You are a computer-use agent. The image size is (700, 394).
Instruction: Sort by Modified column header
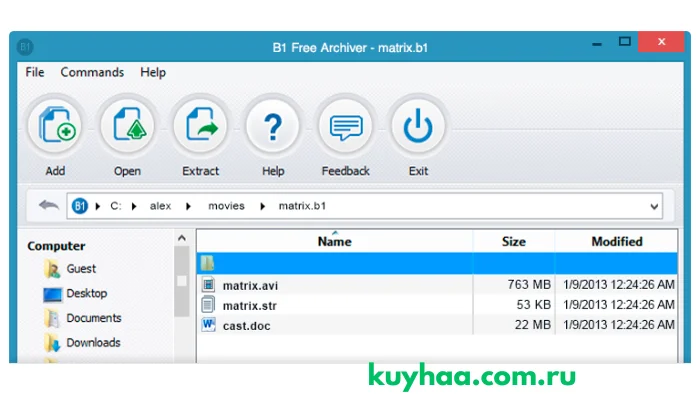pyautogui.click(x=617, y=241)
